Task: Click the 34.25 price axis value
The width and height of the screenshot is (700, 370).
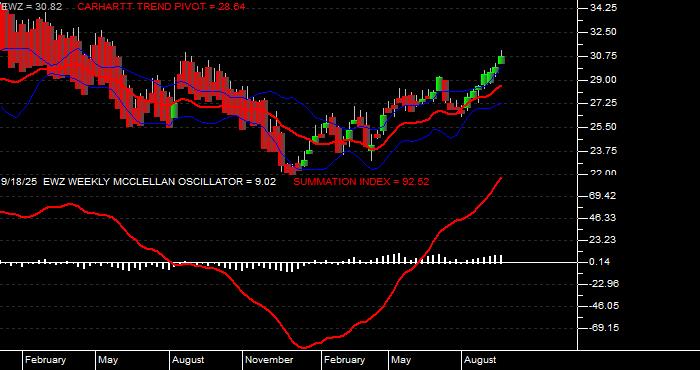Action: (x=604, y=8)
